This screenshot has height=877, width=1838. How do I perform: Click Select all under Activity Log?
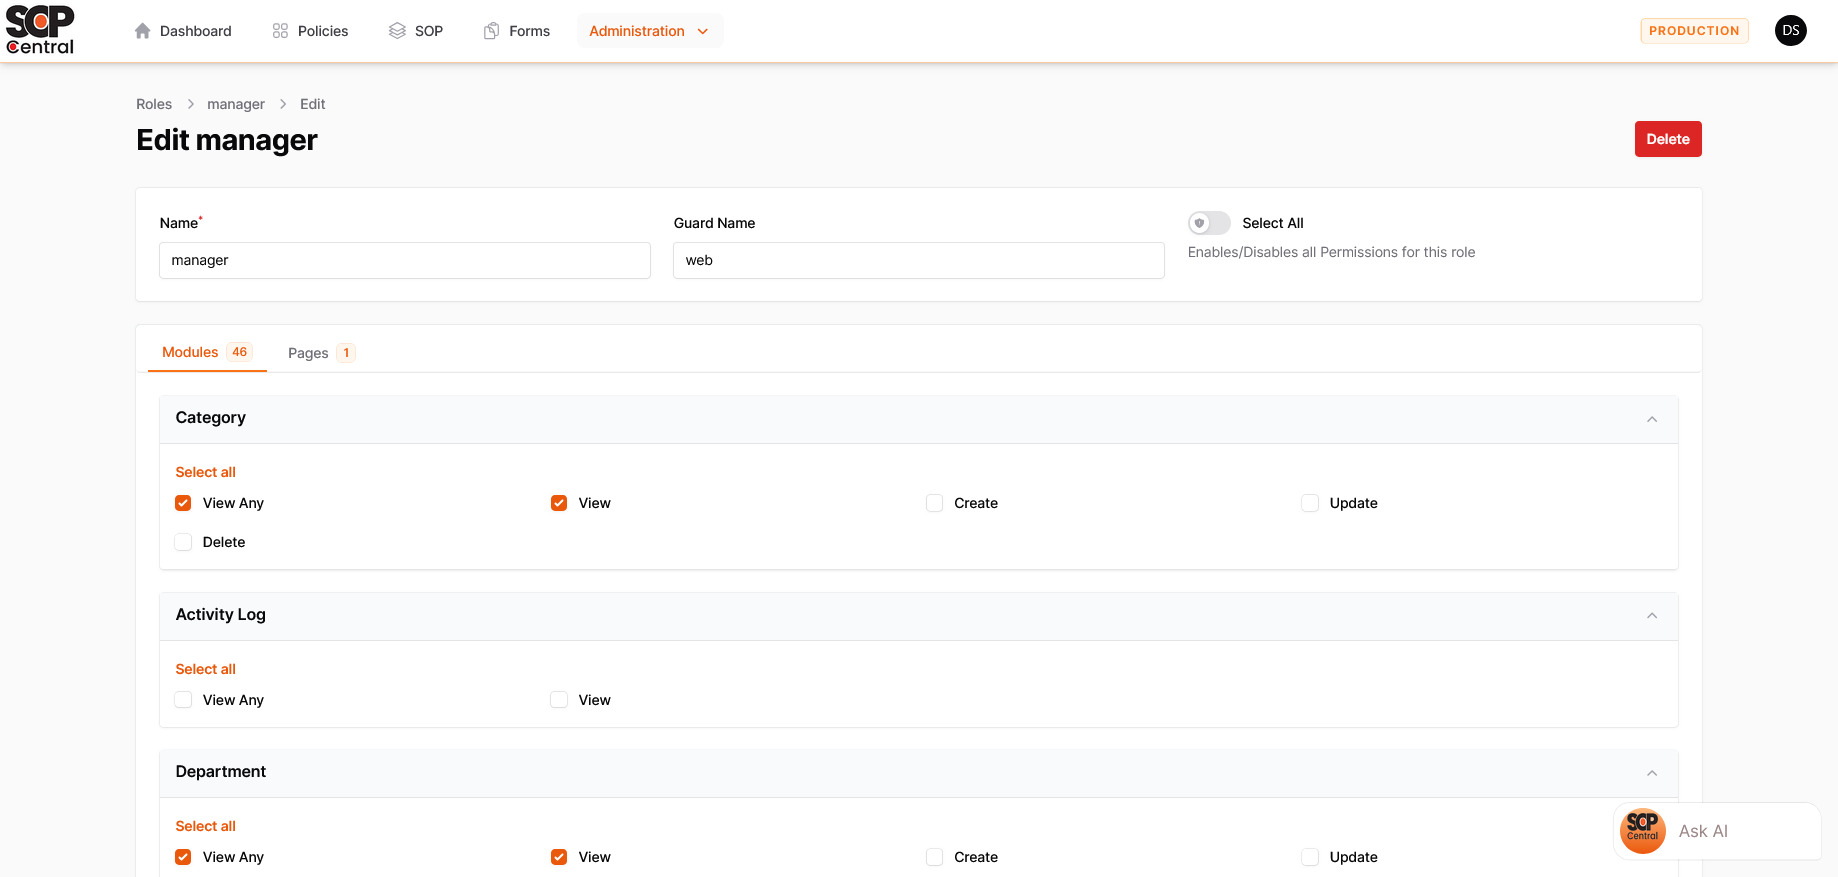205,669
